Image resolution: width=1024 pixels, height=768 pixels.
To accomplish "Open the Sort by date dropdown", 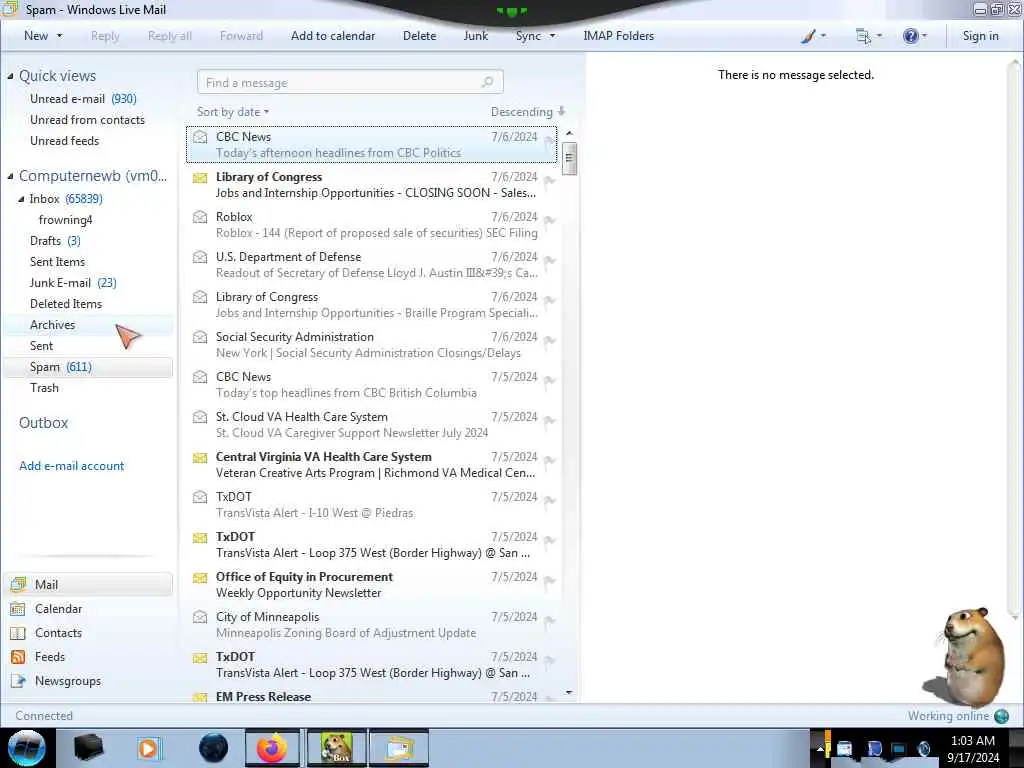I will tap(232, 112).
